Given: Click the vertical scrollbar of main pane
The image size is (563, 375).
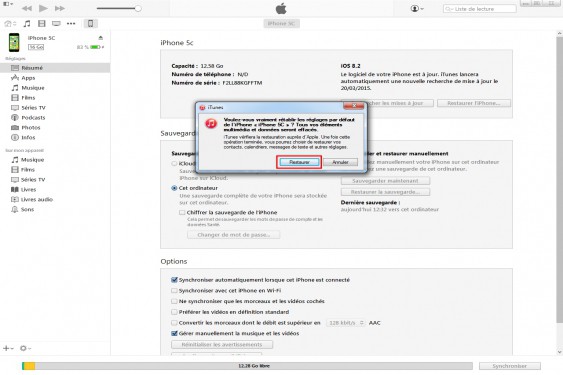Looking at the screenshot, I should pos(559,180).
